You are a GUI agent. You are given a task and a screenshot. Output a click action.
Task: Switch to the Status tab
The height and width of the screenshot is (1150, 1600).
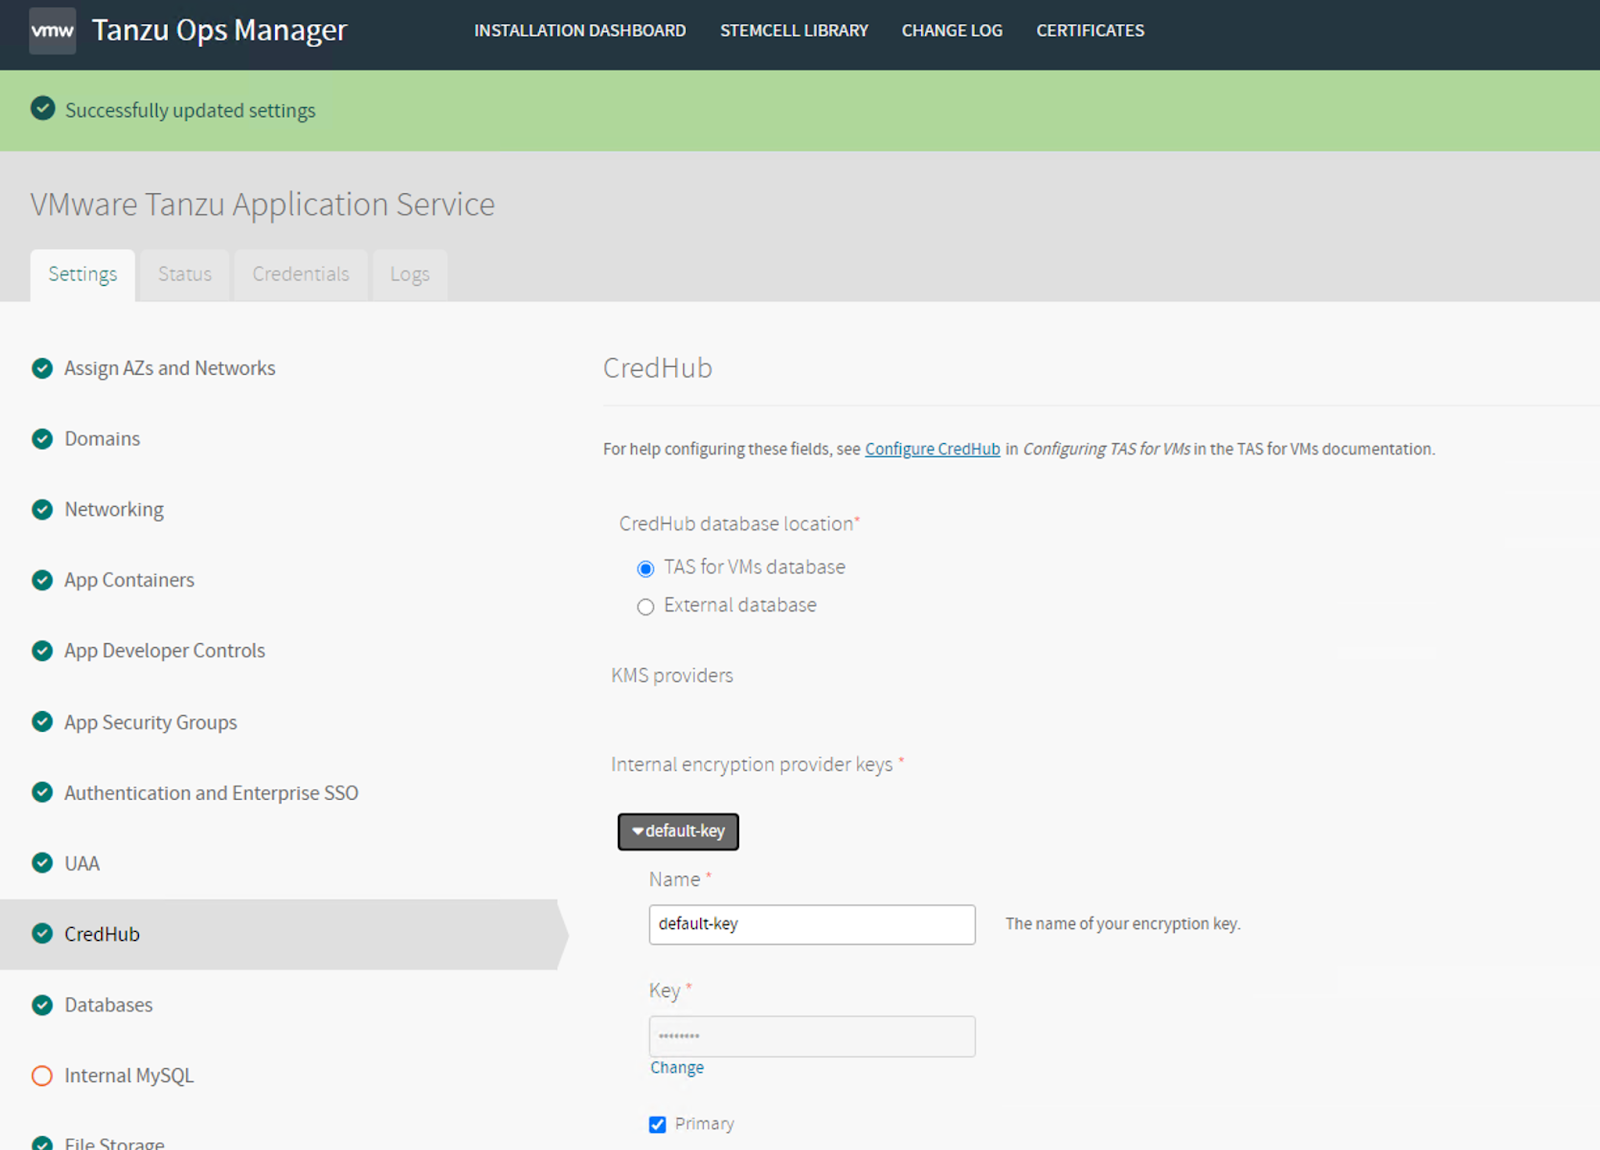(185, 275)
